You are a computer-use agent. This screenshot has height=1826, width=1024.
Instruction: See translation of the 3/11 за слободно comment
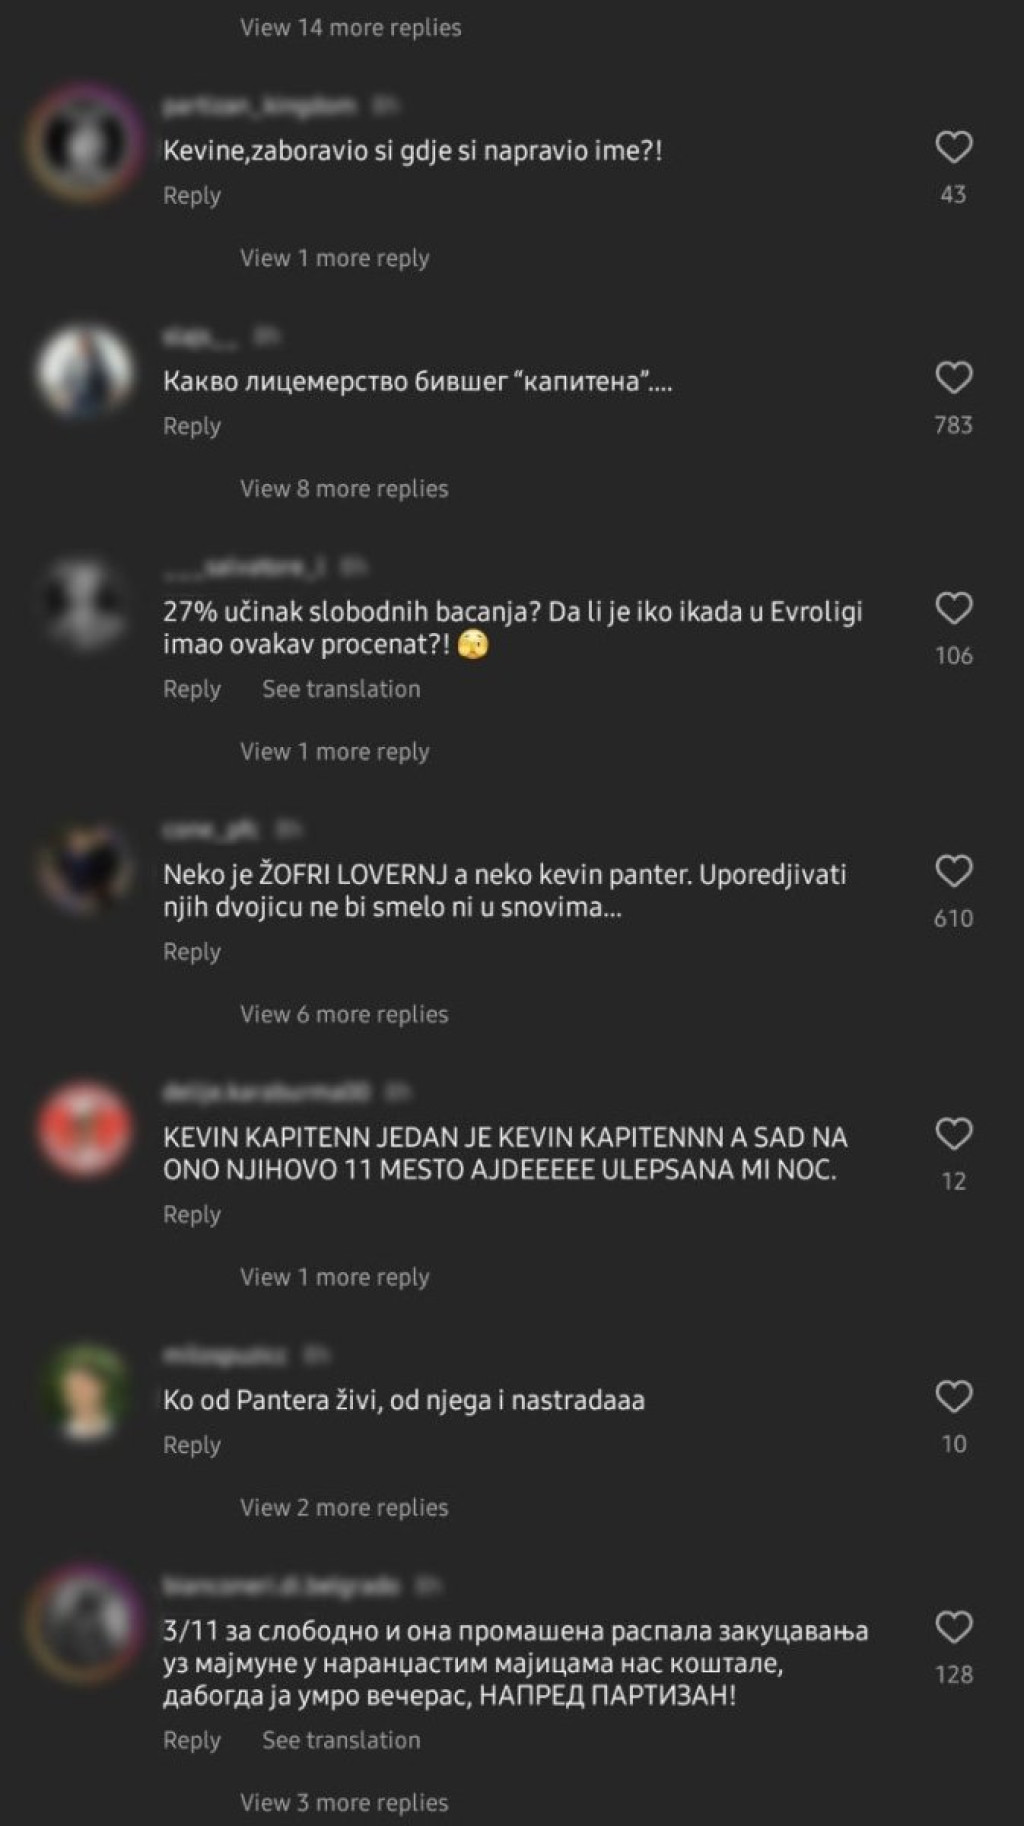341,1740
